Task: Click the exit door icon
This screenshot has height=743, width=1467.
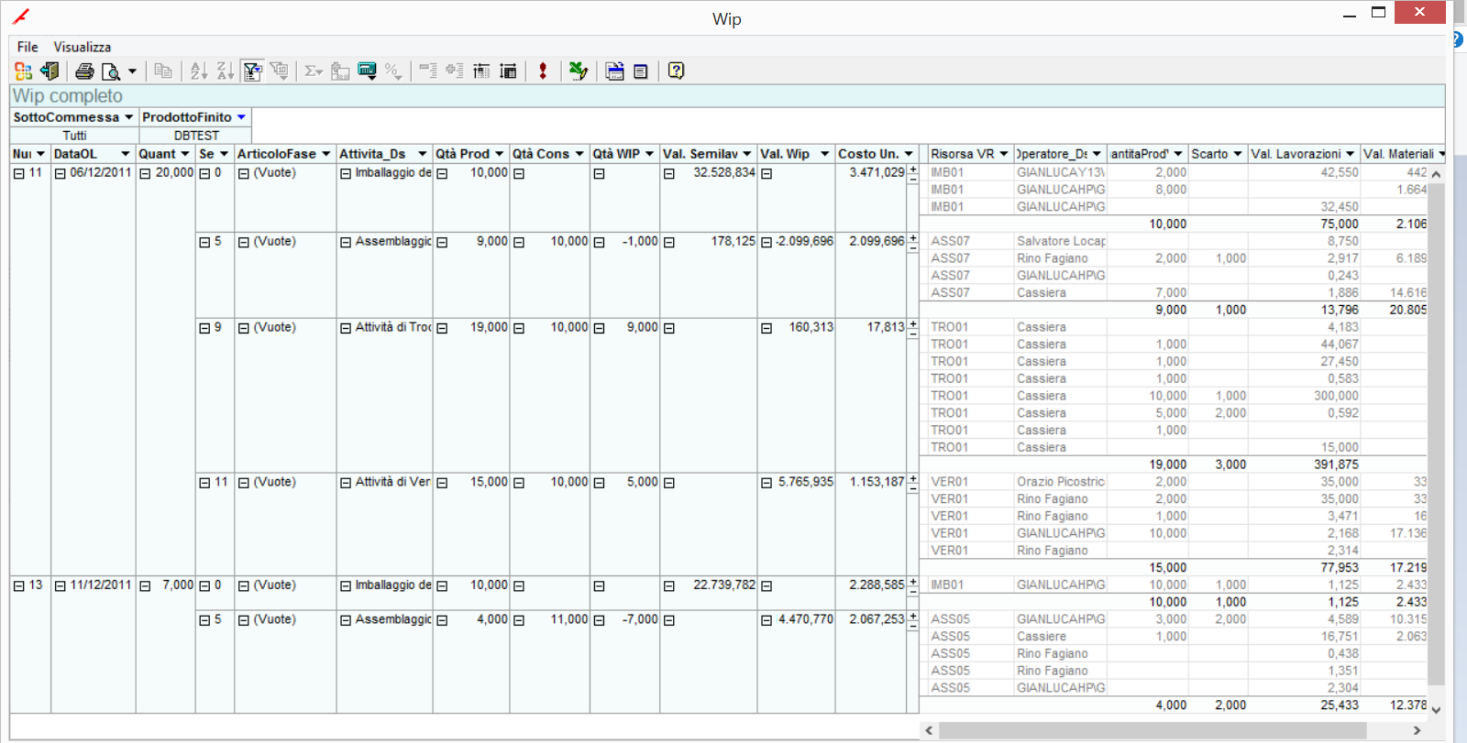Action: [49, 71]
